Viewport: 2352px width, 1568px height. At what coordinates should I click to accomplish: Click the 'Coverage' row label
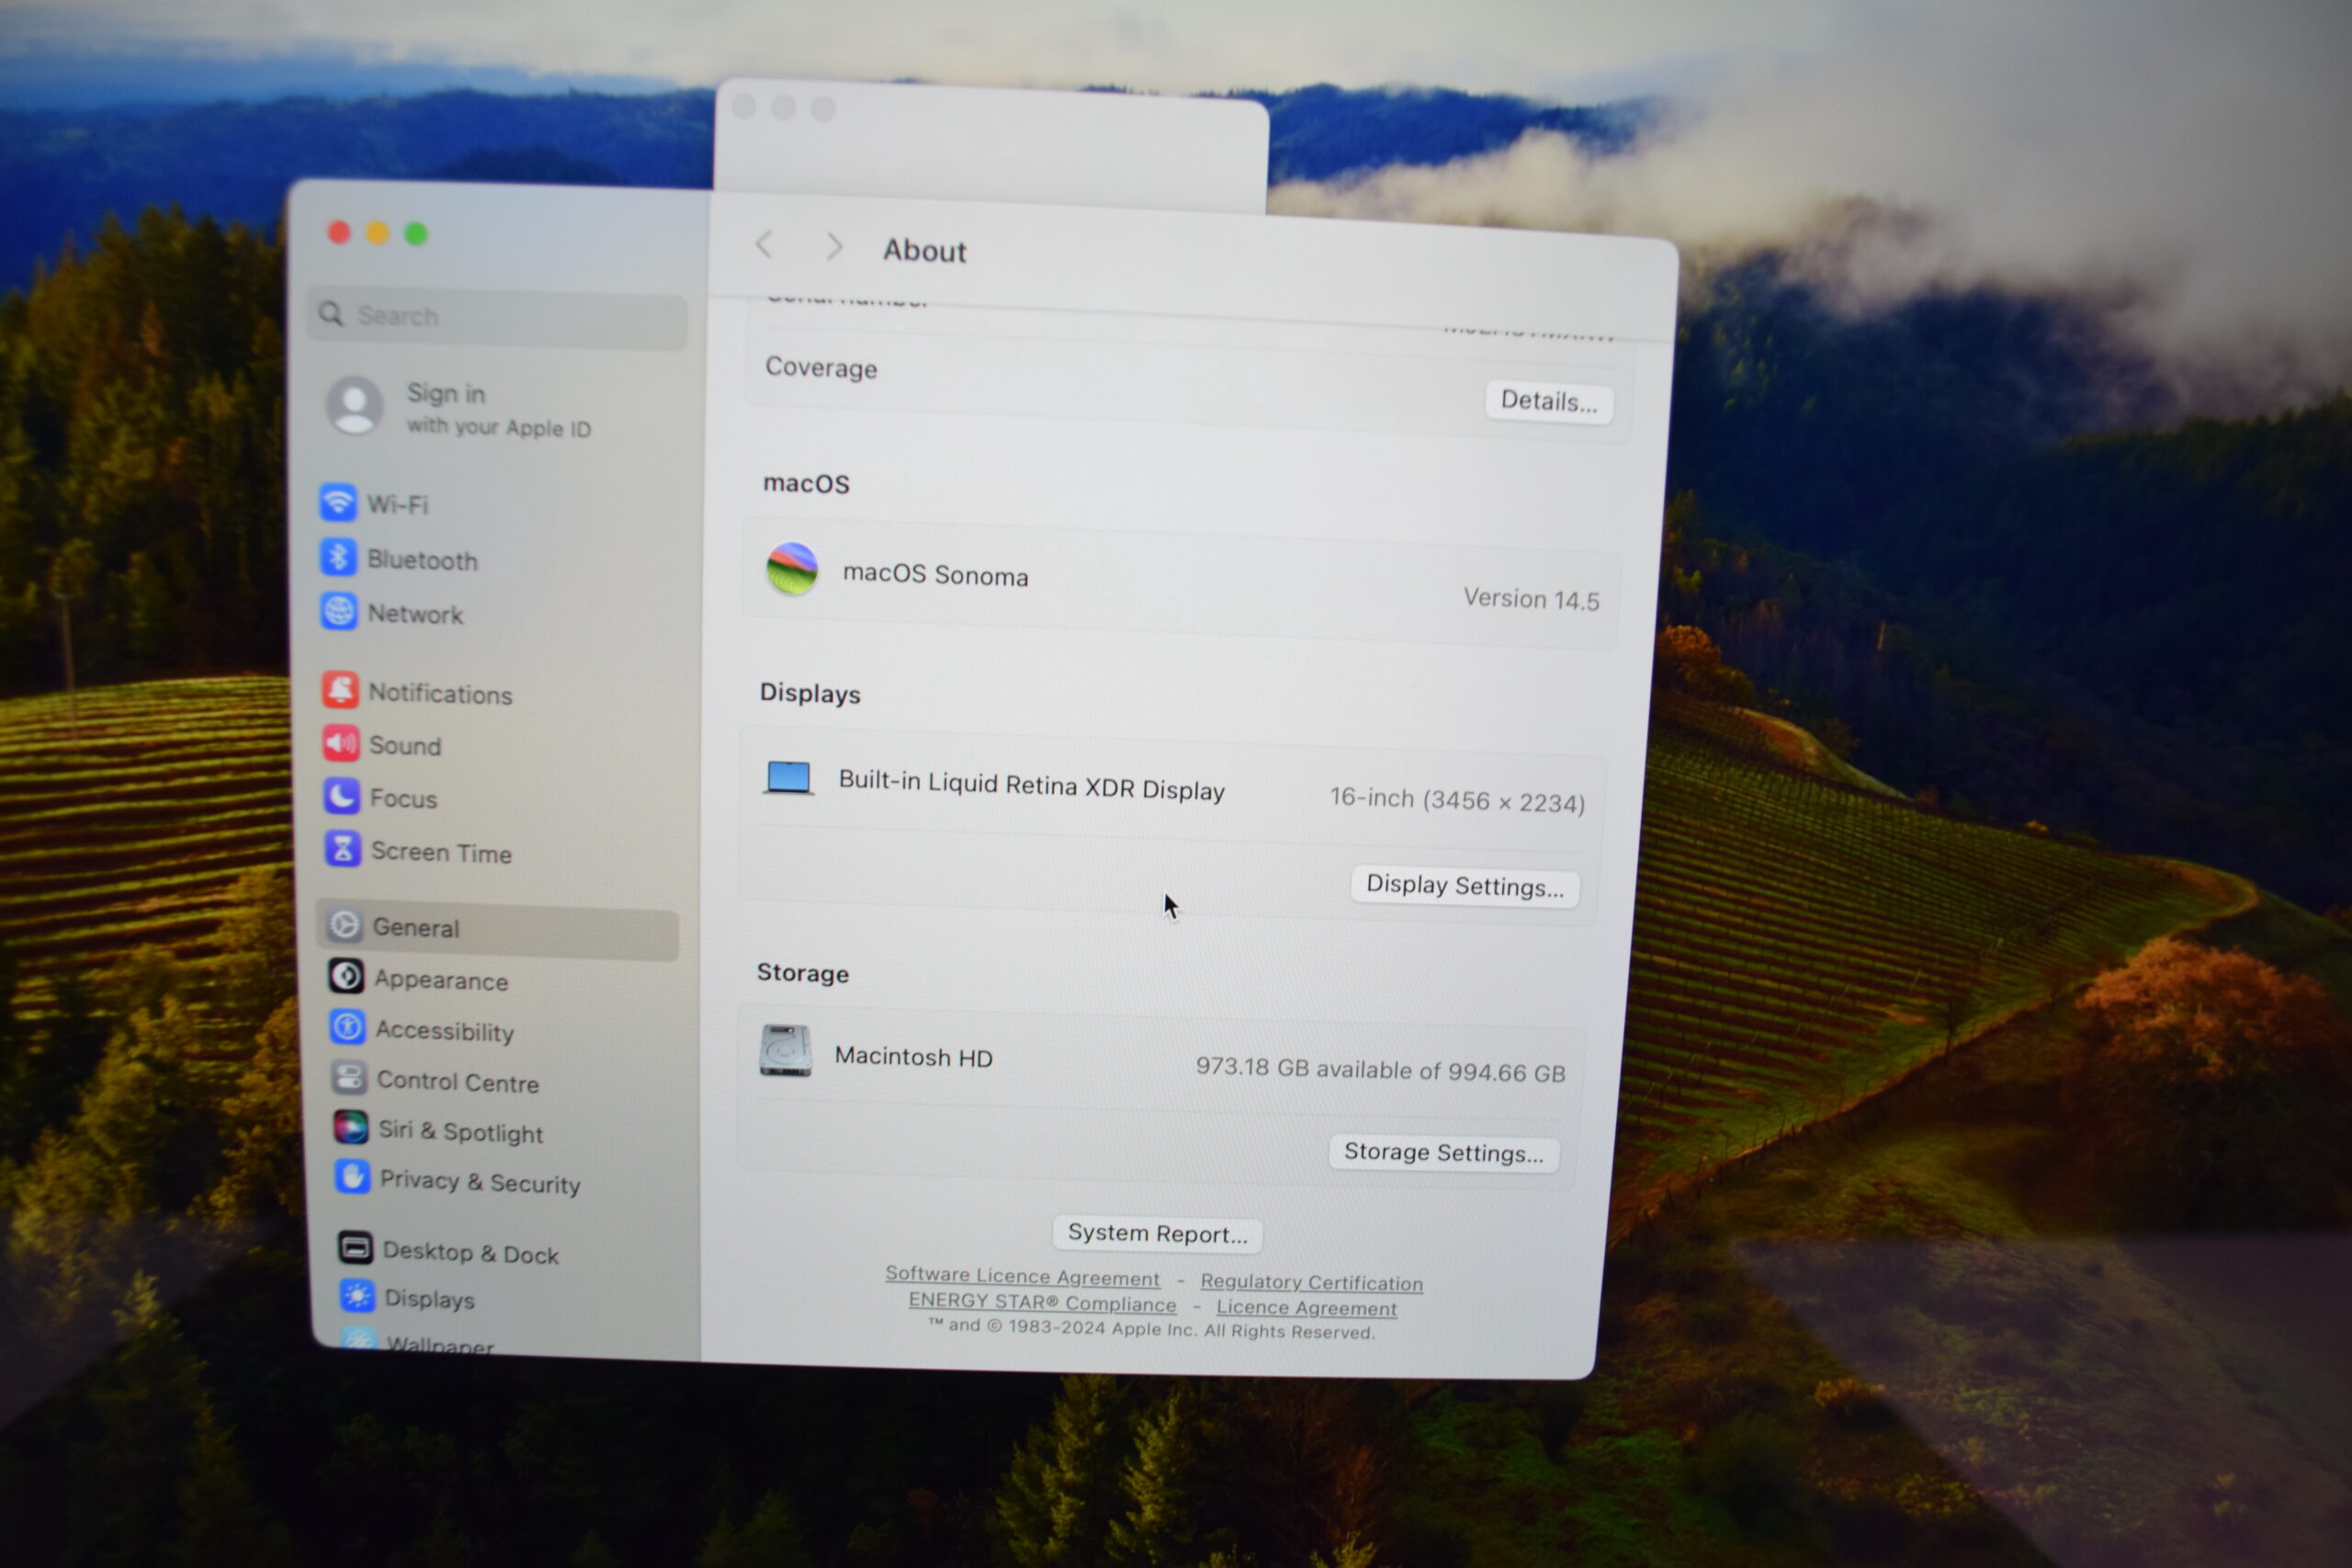click(821, 368)
